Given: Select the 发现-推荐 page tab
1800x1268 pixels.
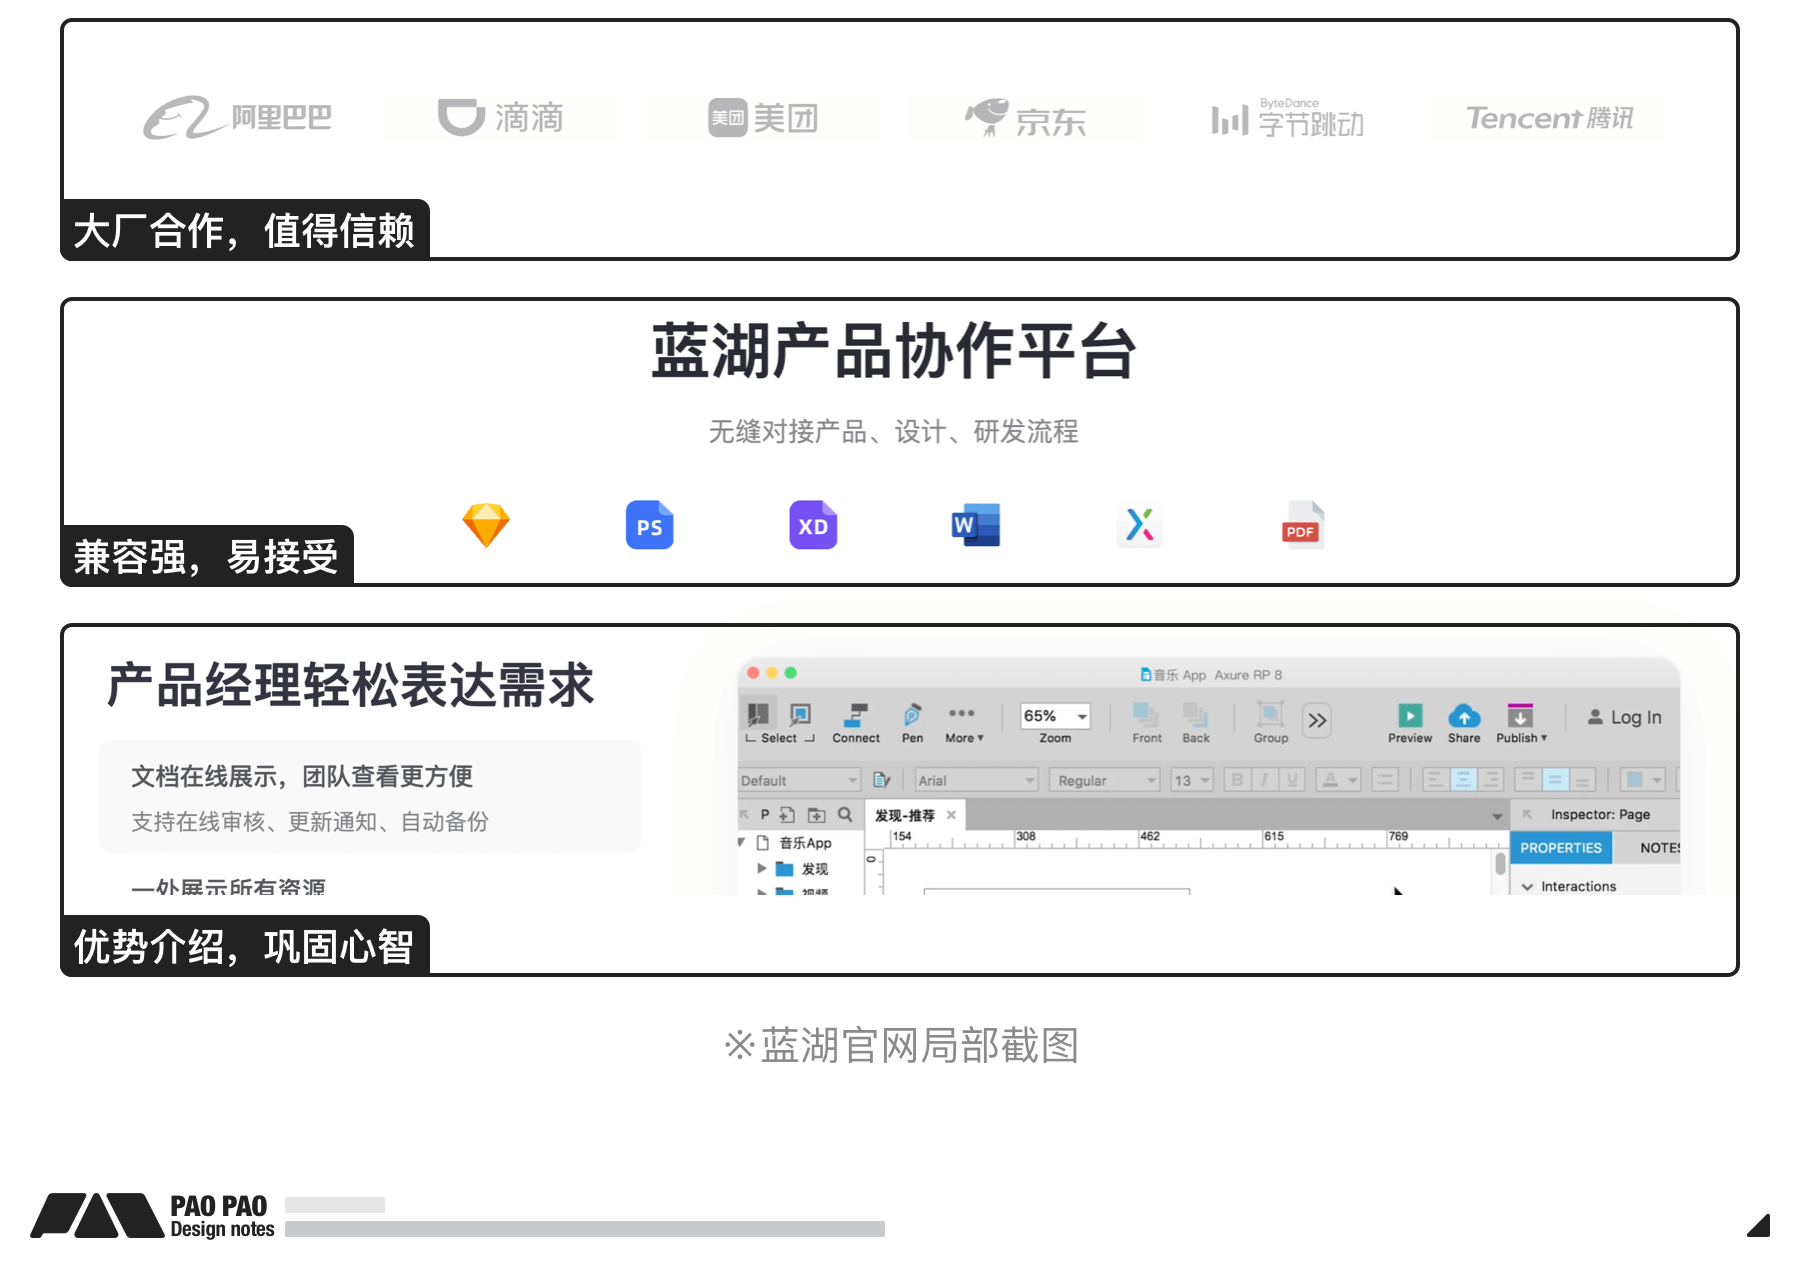Looking at the screenshot, I should click(x=905, y=815).
